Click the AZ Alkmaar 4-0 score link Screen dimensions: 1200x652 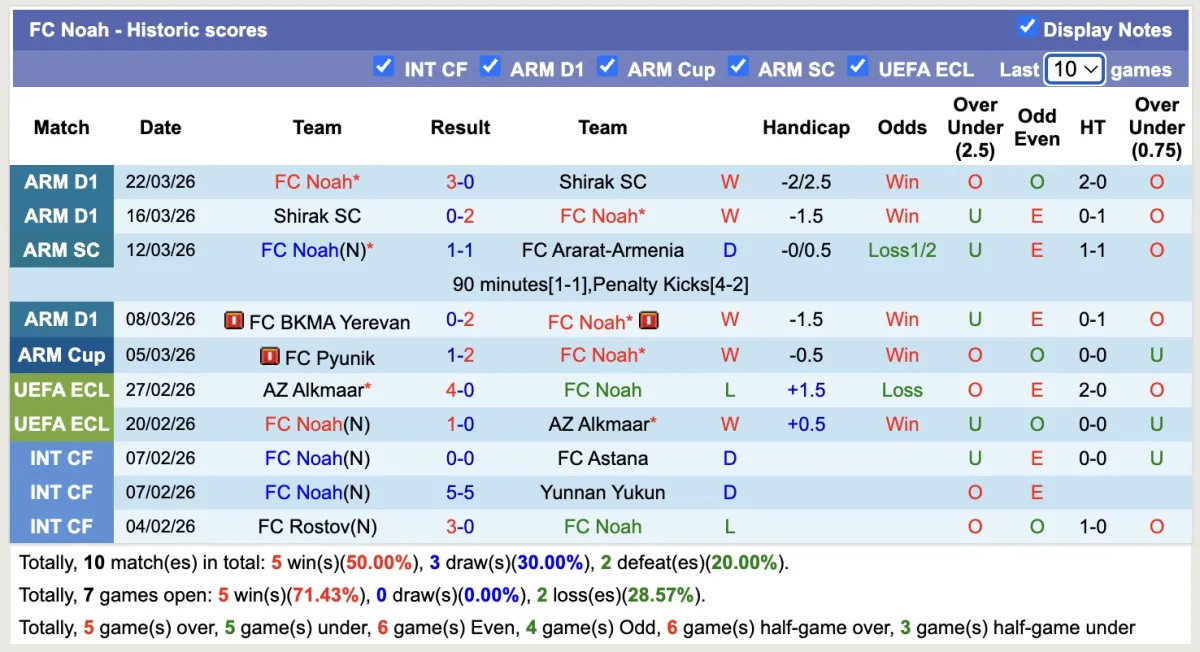click(460, 390)
